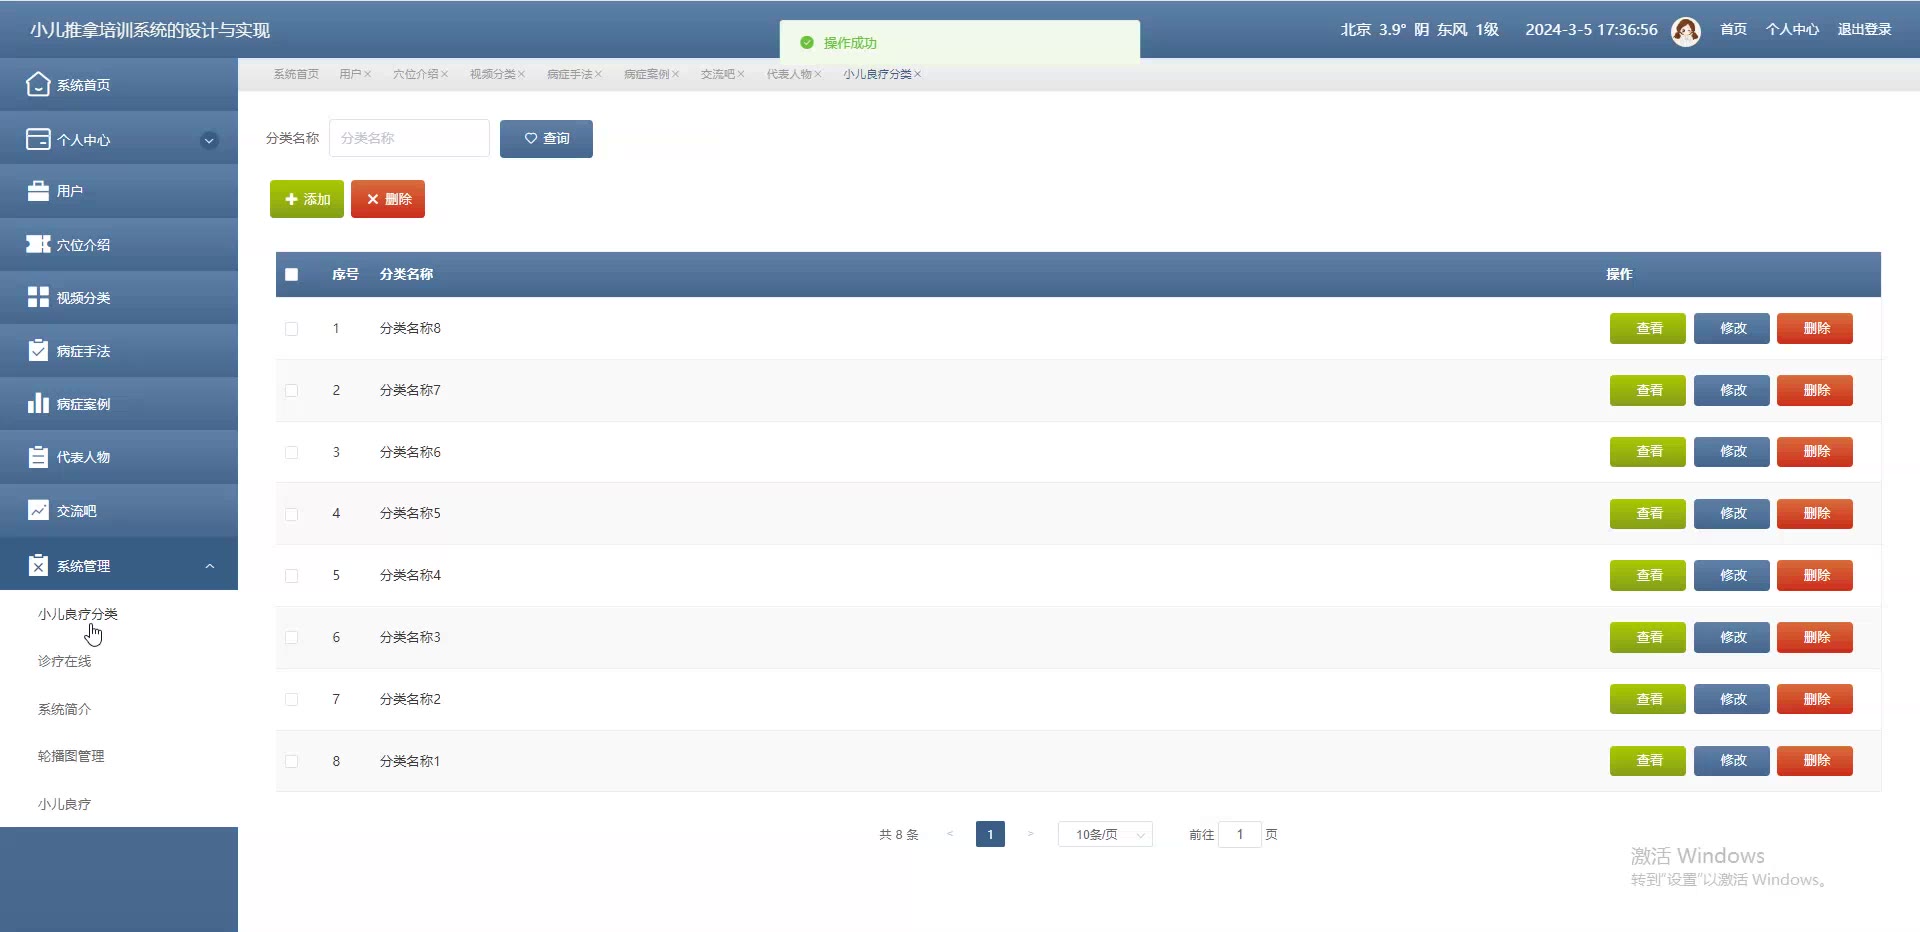Click the user avatar in header
Viewport: 1920px width, 932px height.
point(1686,31)
